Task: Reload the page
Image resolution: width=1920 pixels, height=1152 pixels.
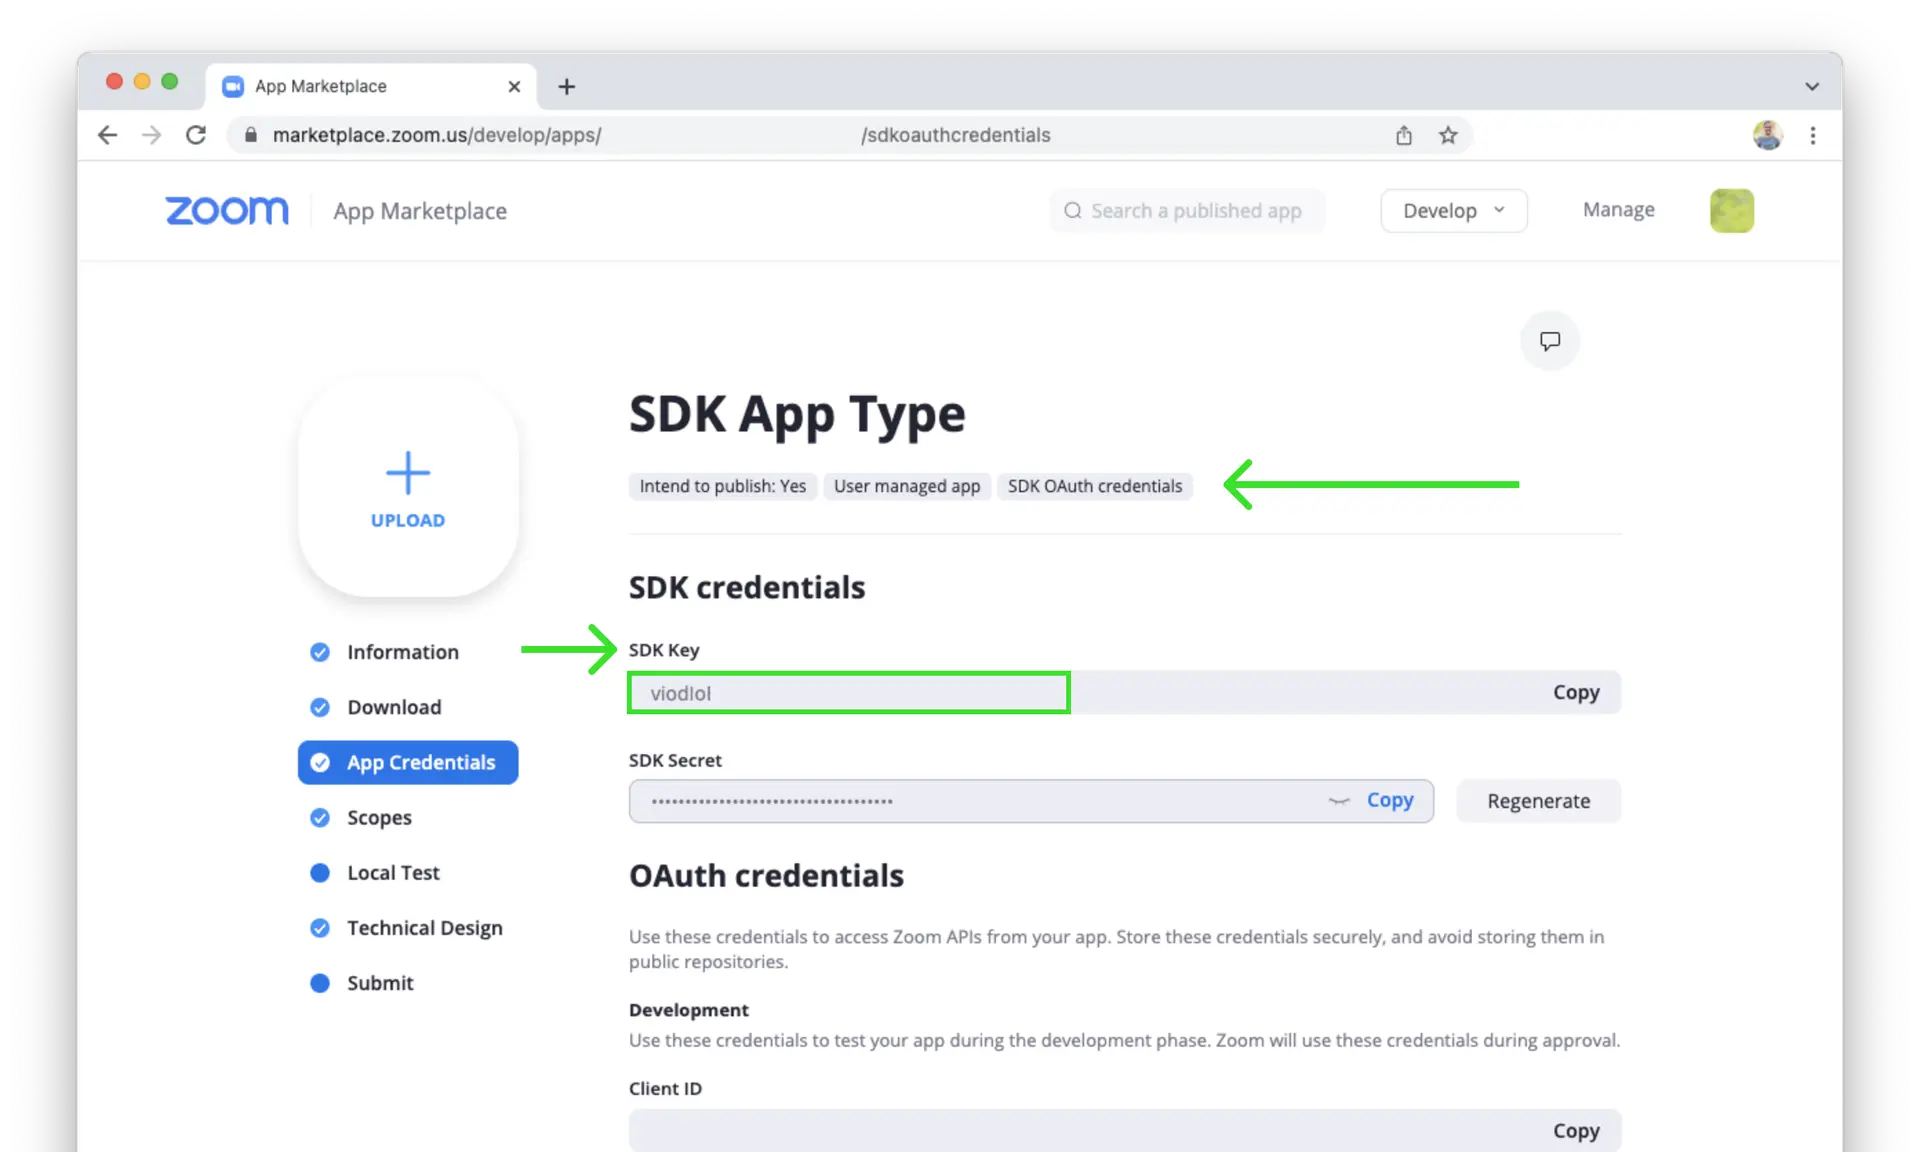Action: [x=196, y=135]
